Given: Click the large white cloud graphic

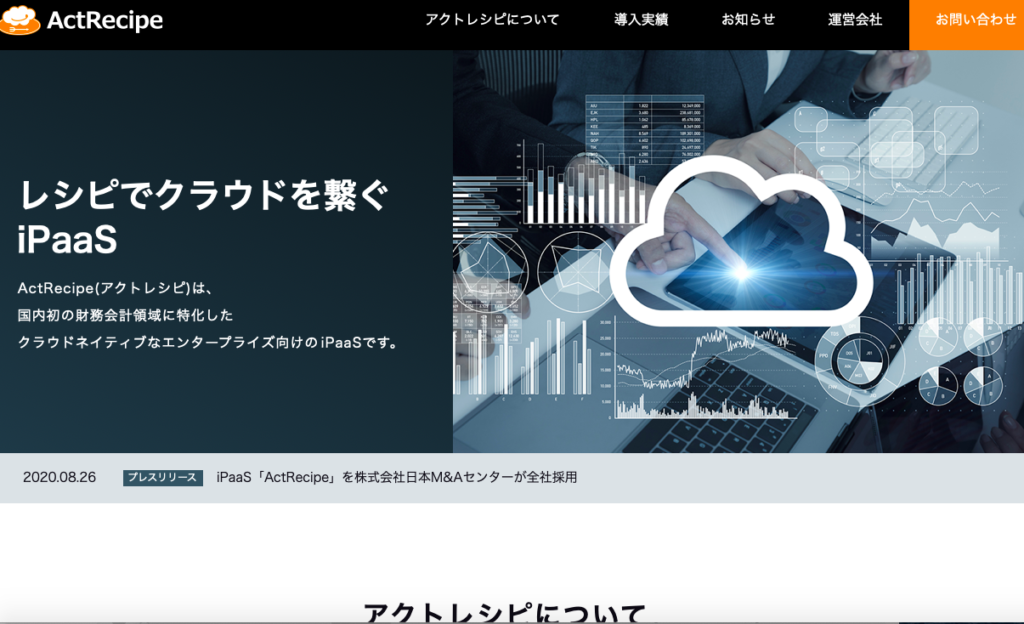Looking at the screenshot, I should [x=741, y=241].
